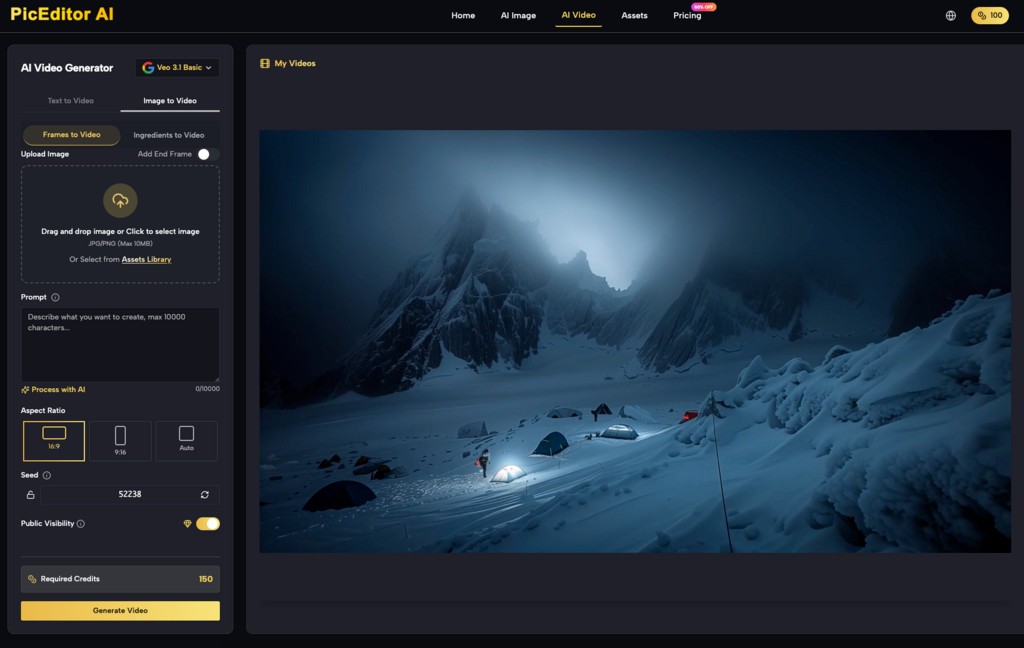Open the Veo 3.1 Basic model dropdown
The height and width of the screenshot is (648, 1024).
point(177,68)
